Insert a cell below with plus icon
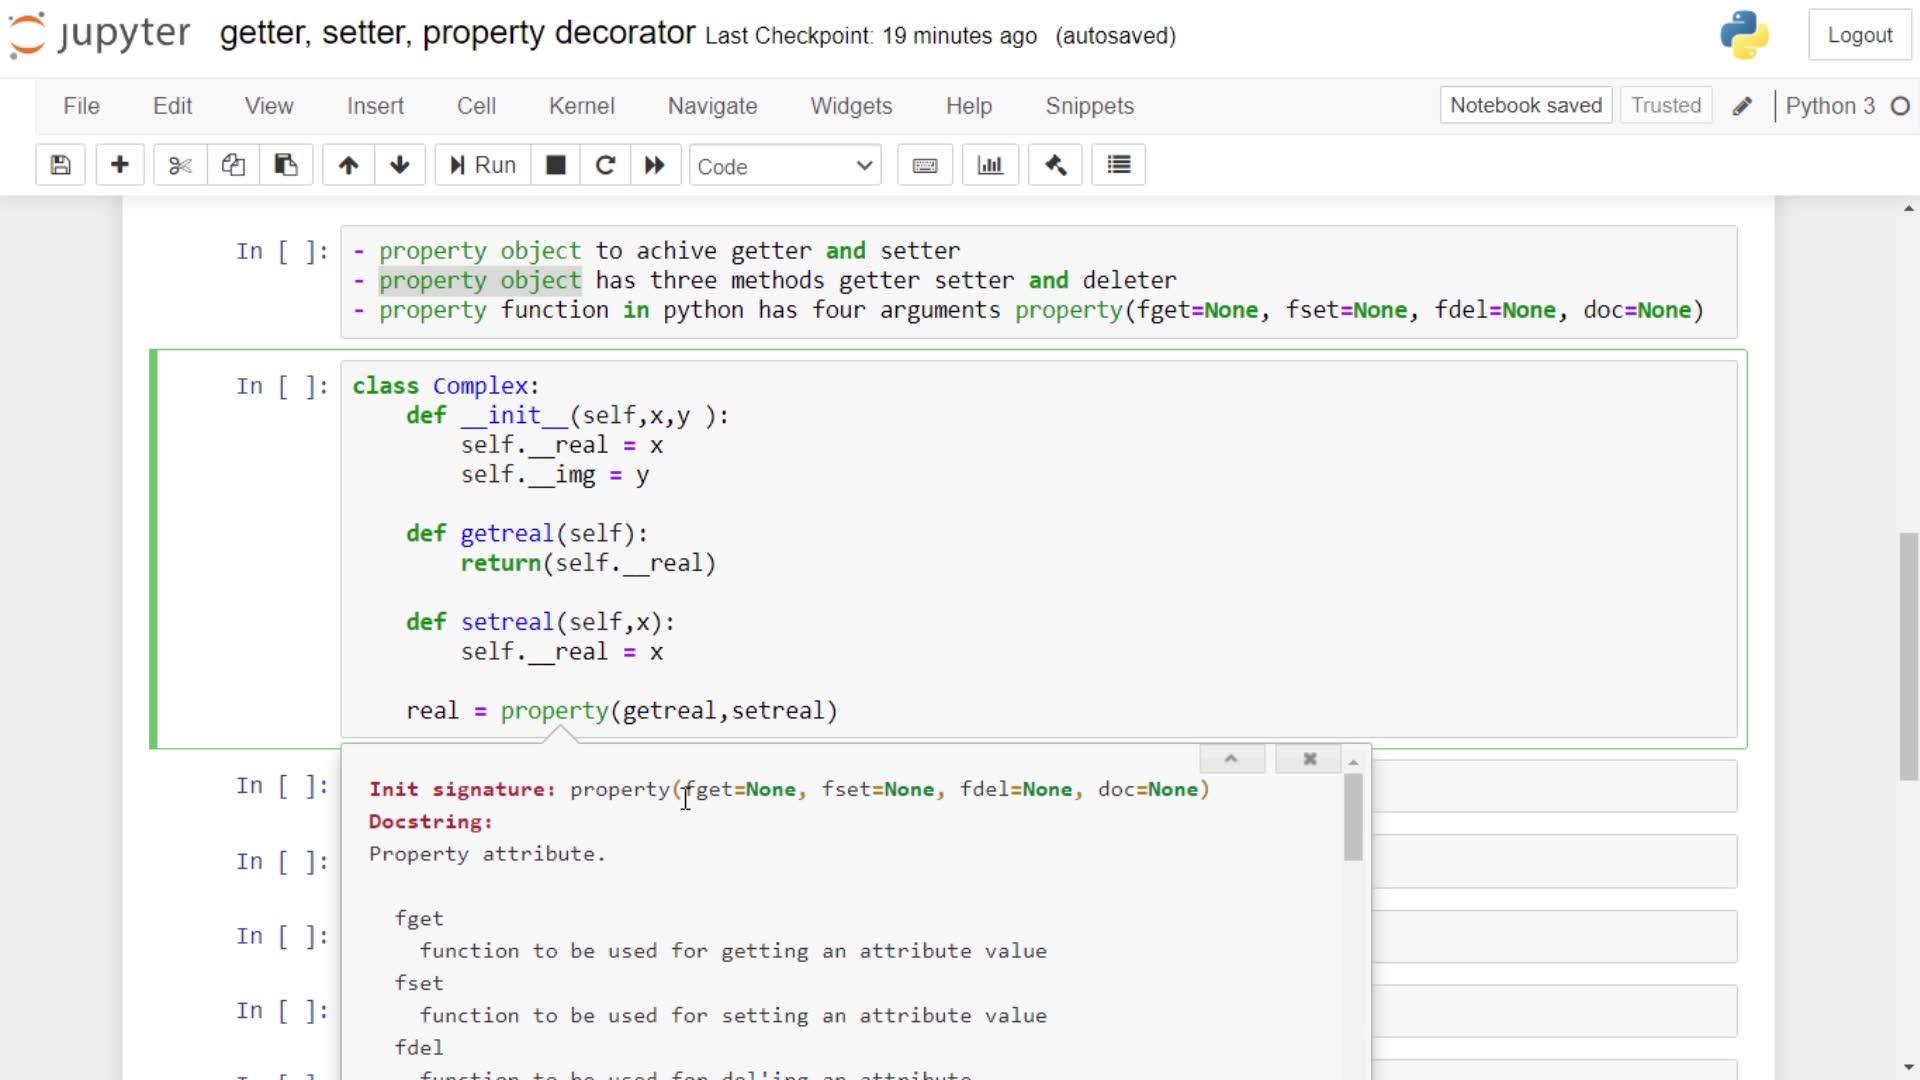The height and width of the screenshot is (1080, 1920). point(120,165)
